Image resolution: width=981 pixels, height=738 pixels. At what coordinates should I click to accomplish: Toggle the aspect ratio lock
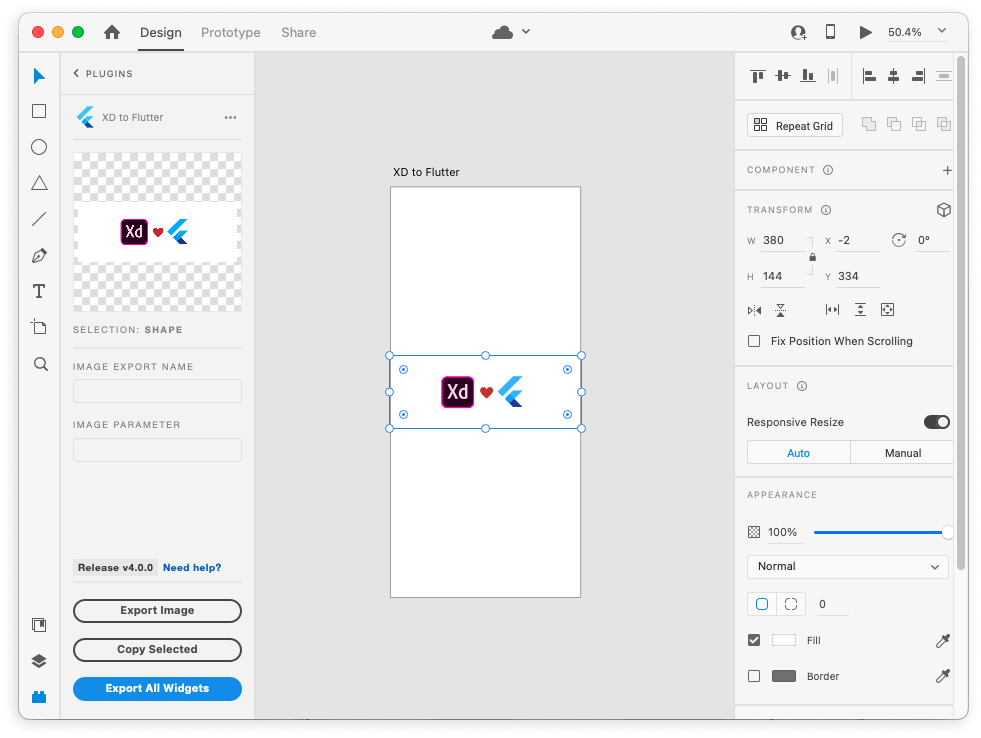pos(812,257)
